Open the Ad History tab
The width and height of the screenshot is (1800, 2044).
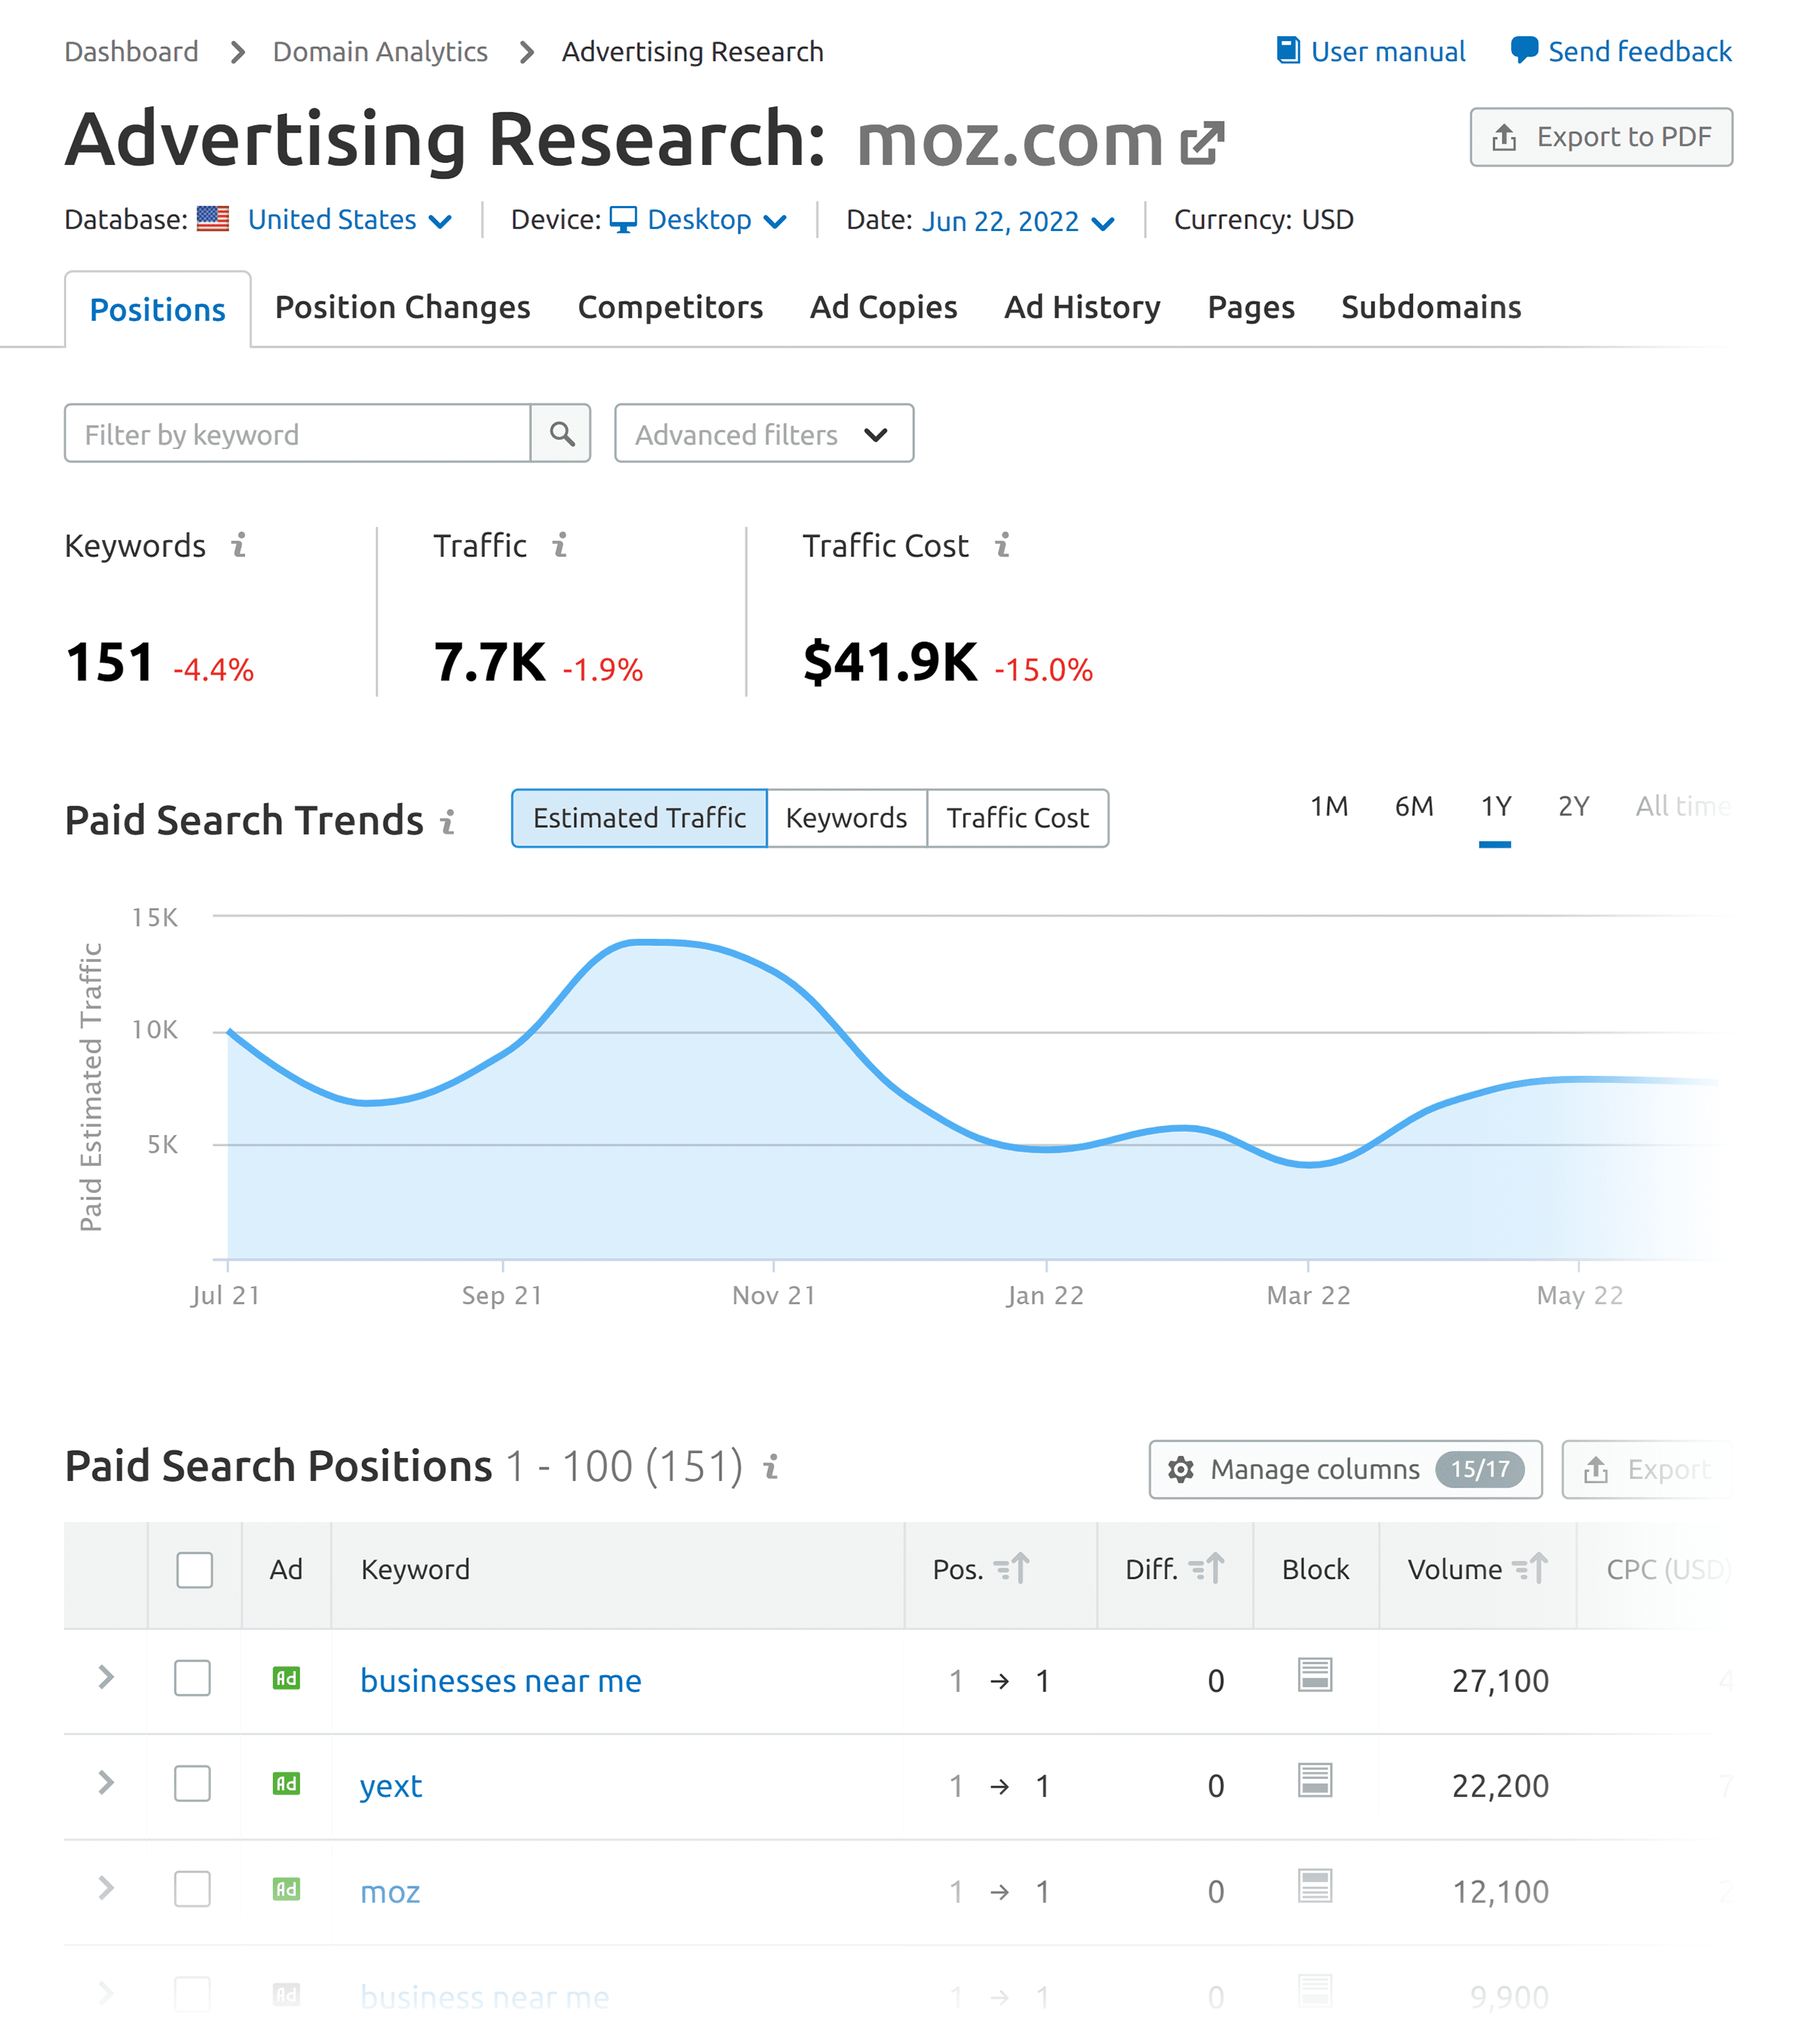click(x=1082, y=307)
